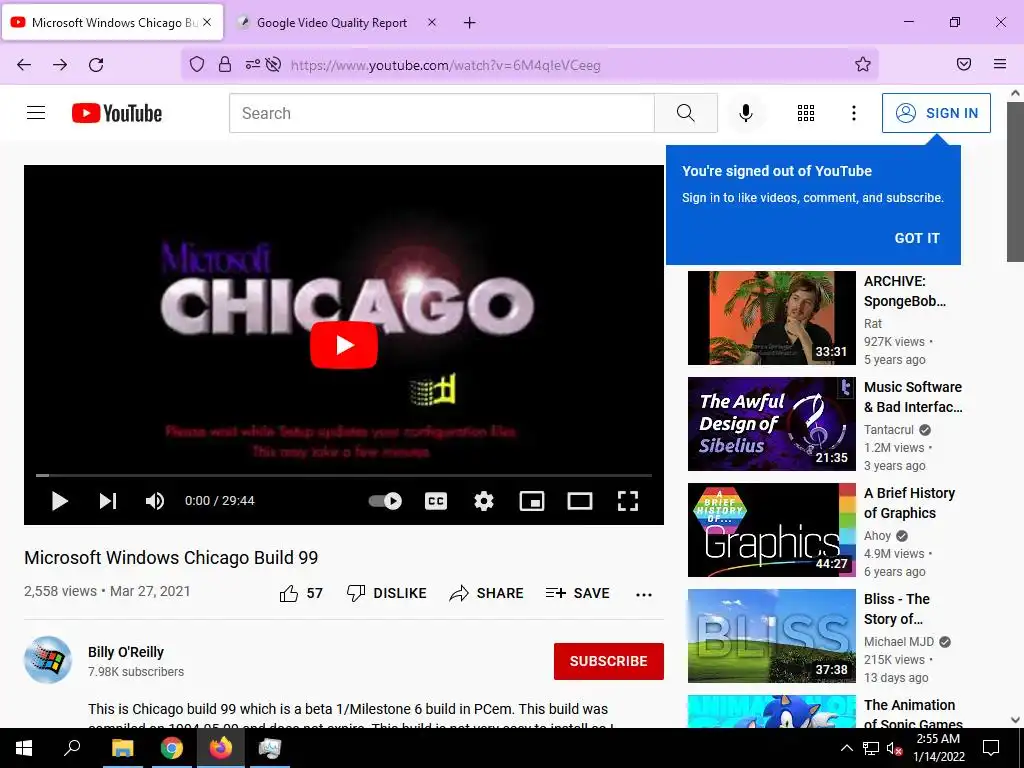Toggle the autoplay switch

[385, 501]
